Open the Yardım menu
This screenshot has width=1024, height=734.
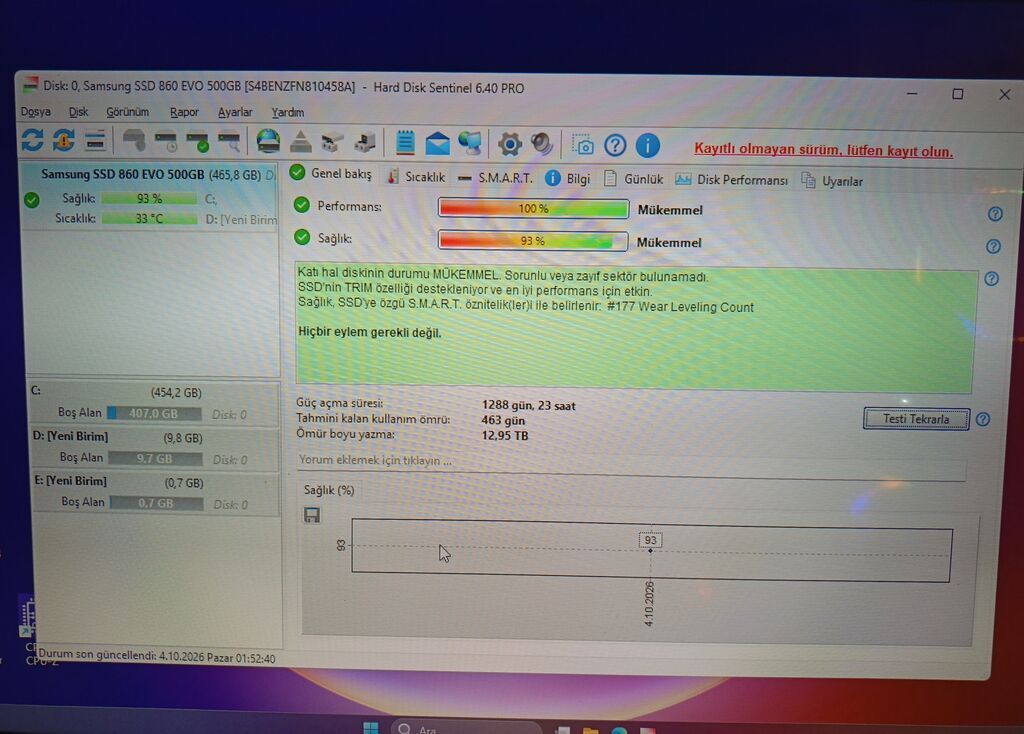(x=288, y=112)
